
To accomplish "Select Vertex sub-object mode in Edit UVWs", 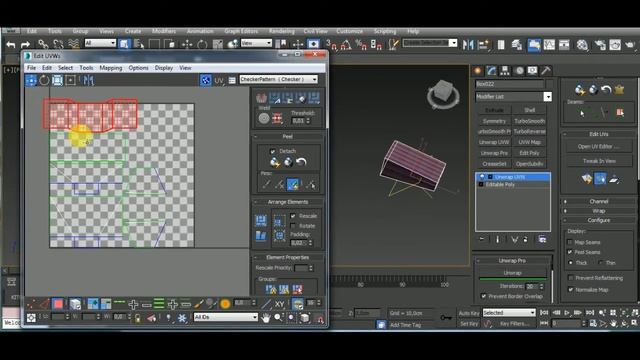I will 31,304.
